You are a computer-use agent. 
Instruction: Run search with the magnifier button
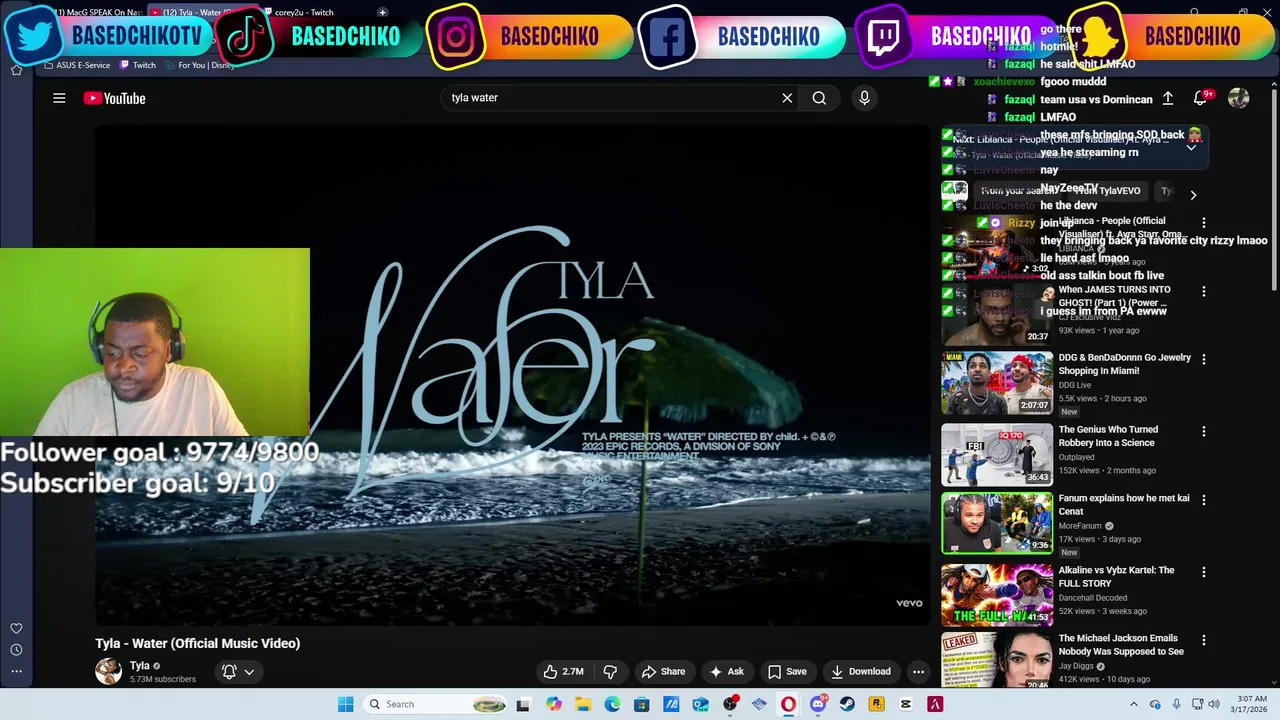pos(819,98)
